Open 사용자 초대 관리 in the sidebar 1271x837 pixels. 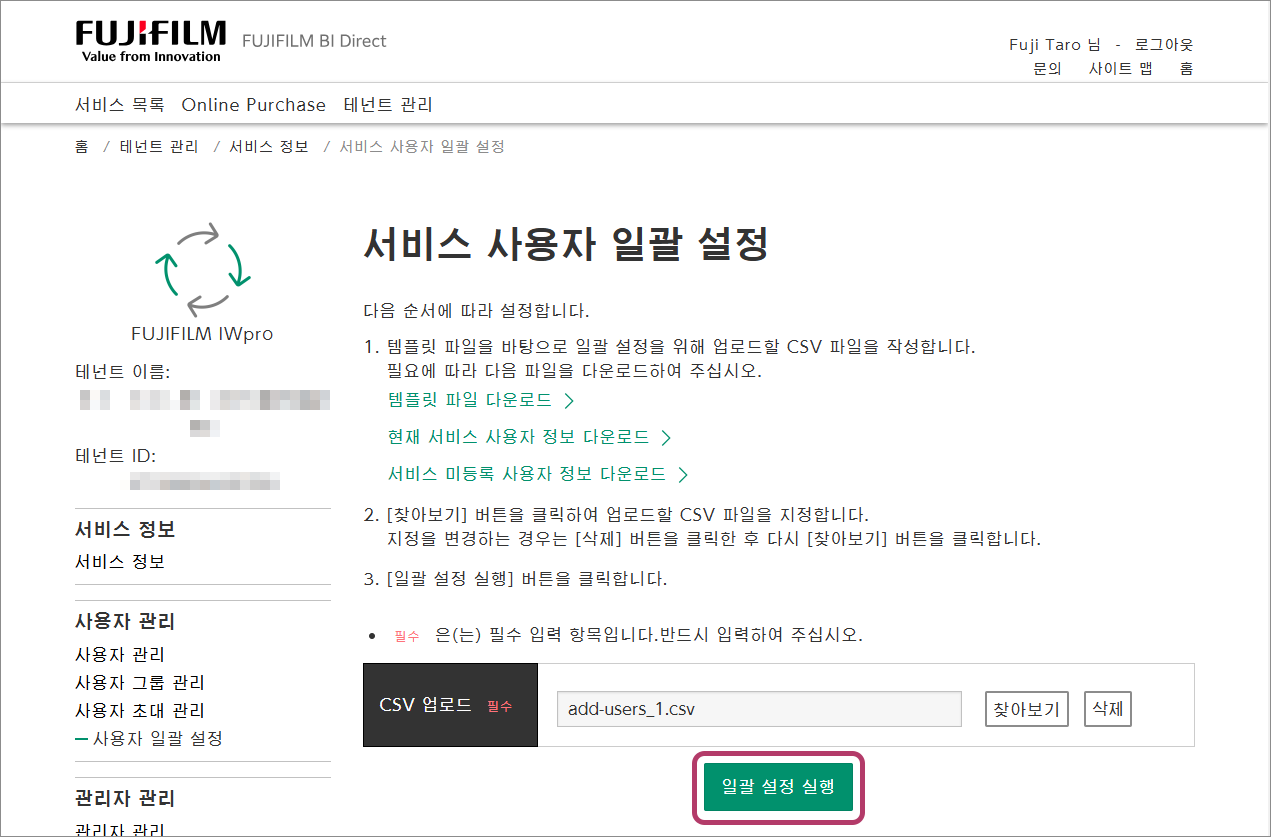click(140, 711)
